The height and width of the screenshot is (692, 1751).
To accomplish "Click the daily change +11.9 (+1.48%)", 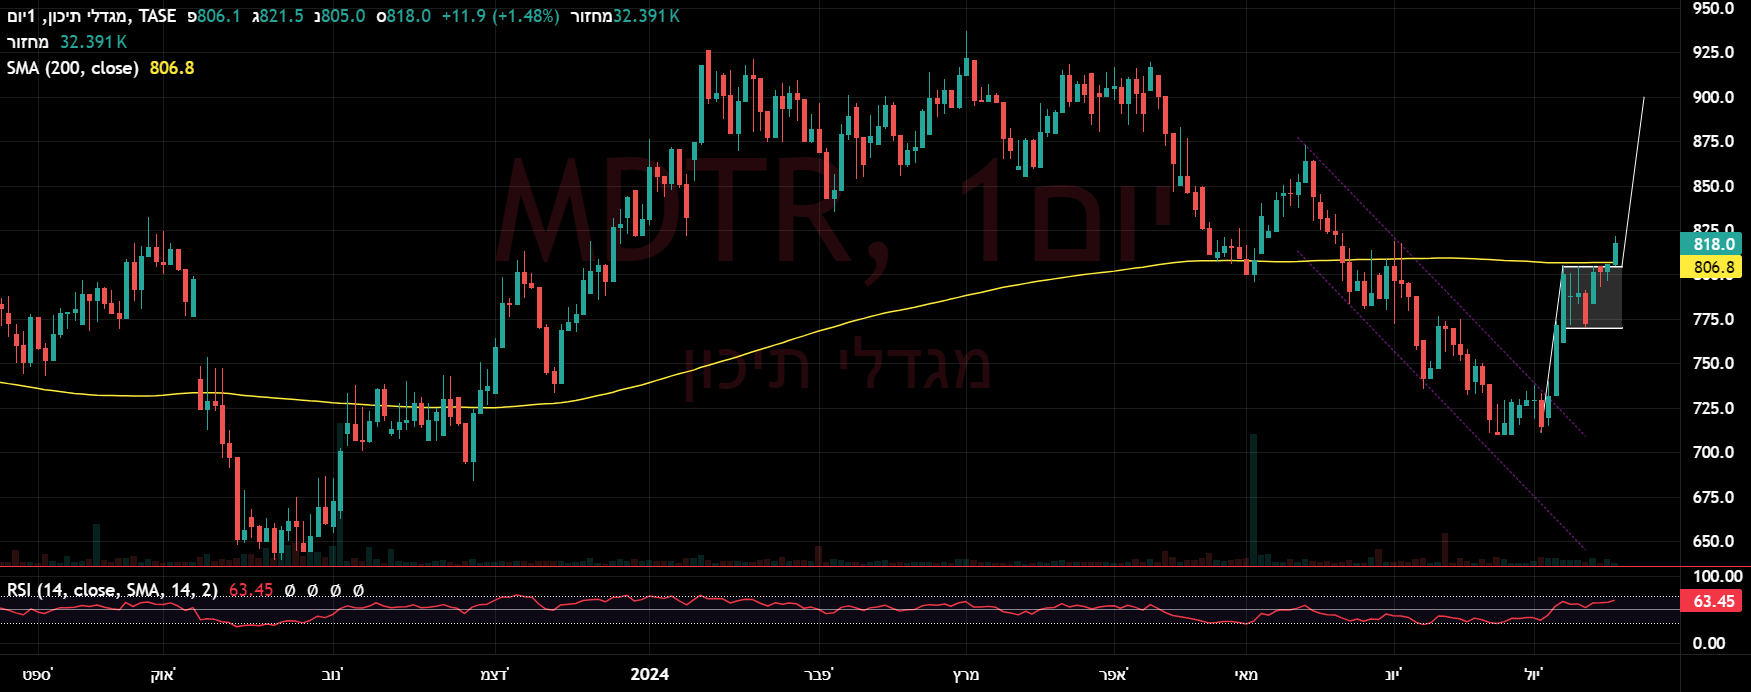I will point(500,16).
